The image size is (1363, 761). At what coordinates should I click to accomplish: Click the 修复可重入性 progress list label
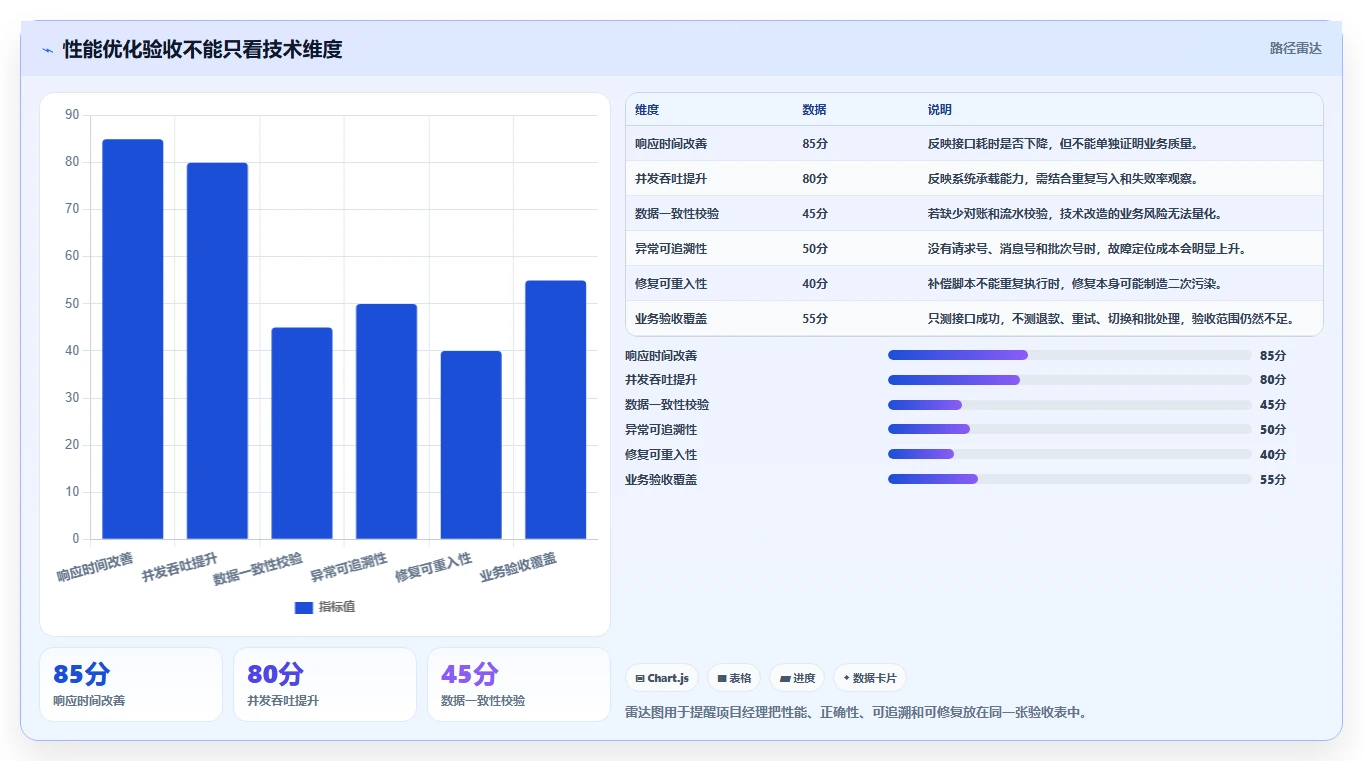coord(661,454)
